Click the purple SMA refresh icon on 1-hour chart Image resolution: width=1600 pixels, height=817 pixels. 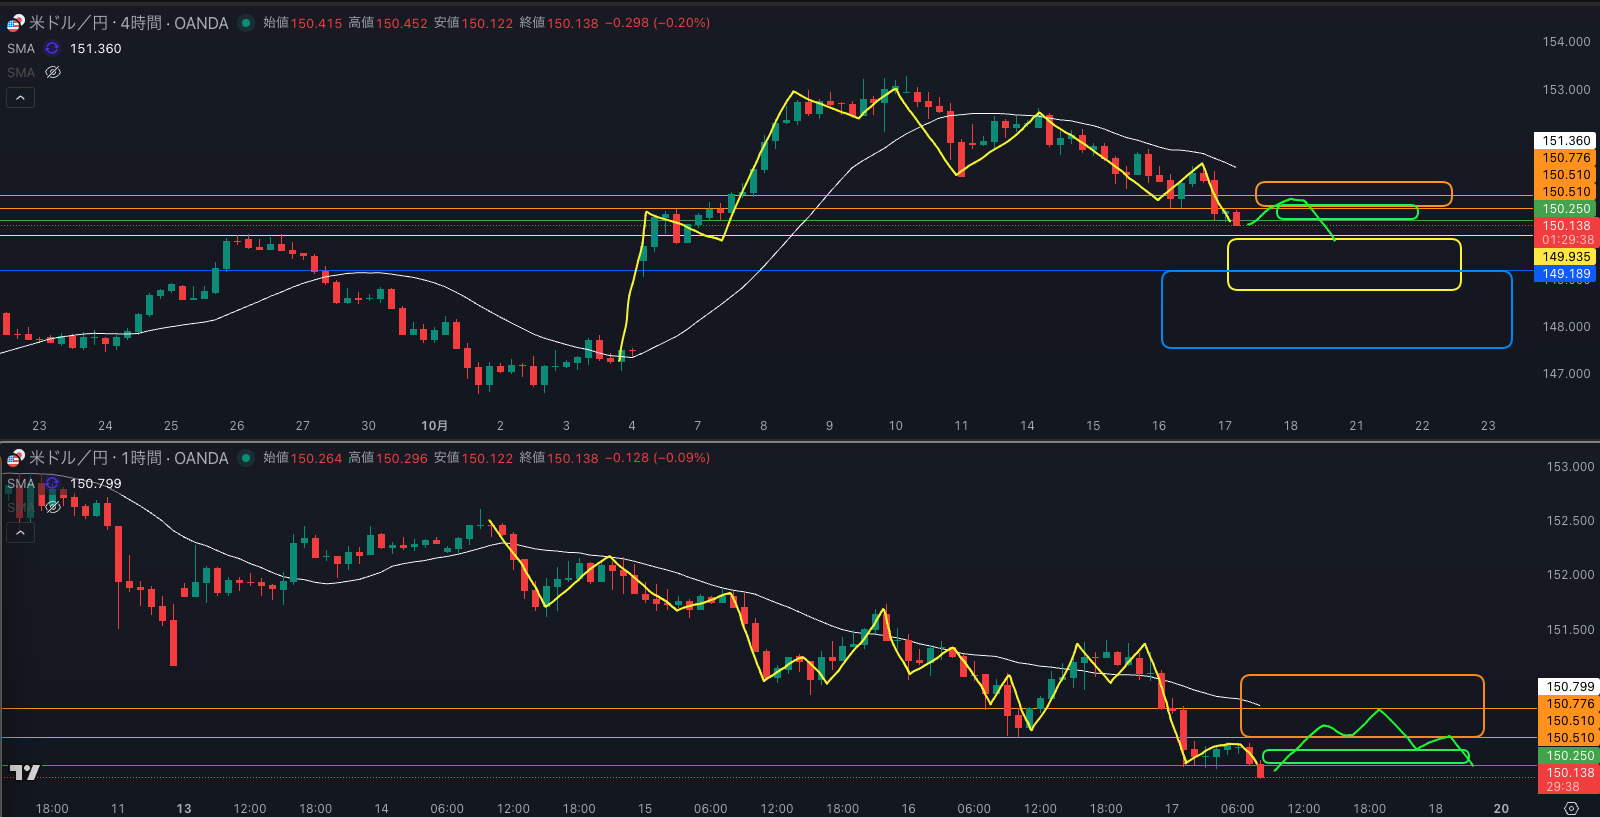coord(52,483)
